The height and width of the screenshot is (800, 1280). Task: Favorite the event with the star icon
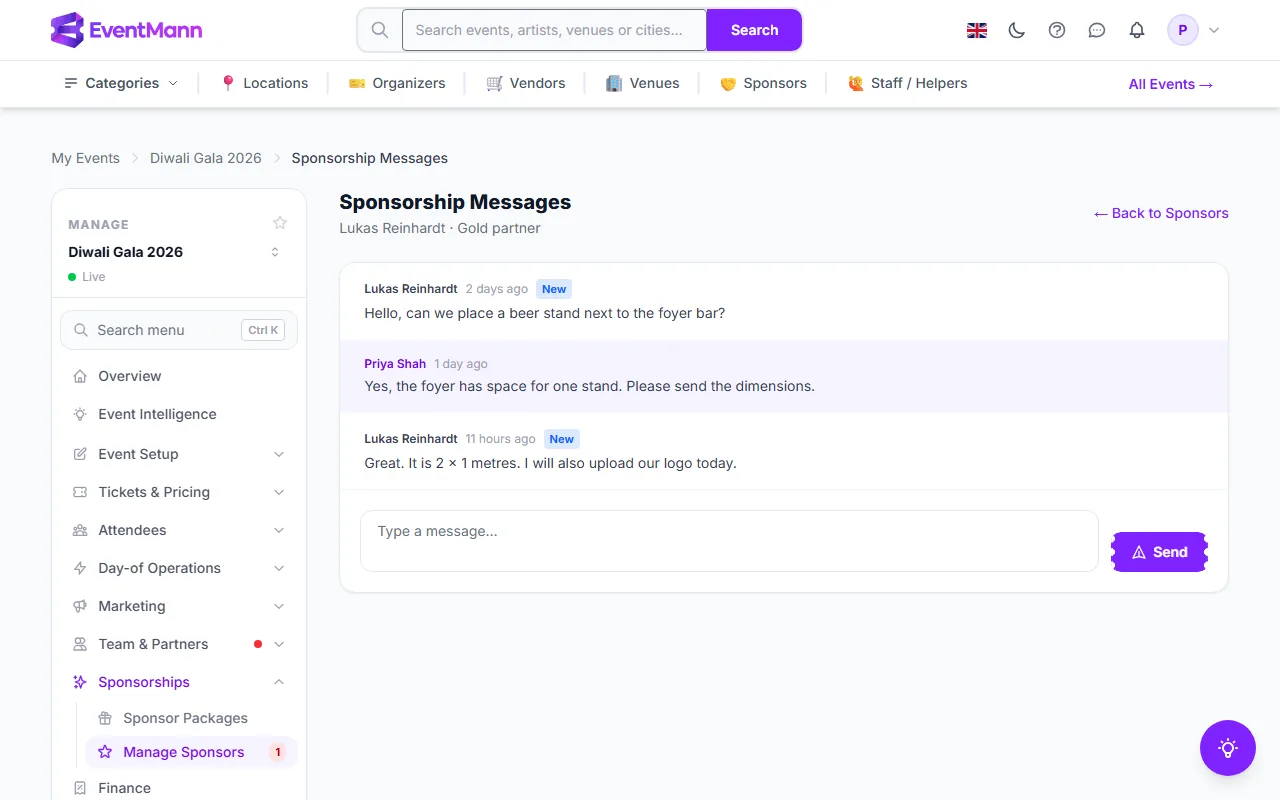[280, 223]
